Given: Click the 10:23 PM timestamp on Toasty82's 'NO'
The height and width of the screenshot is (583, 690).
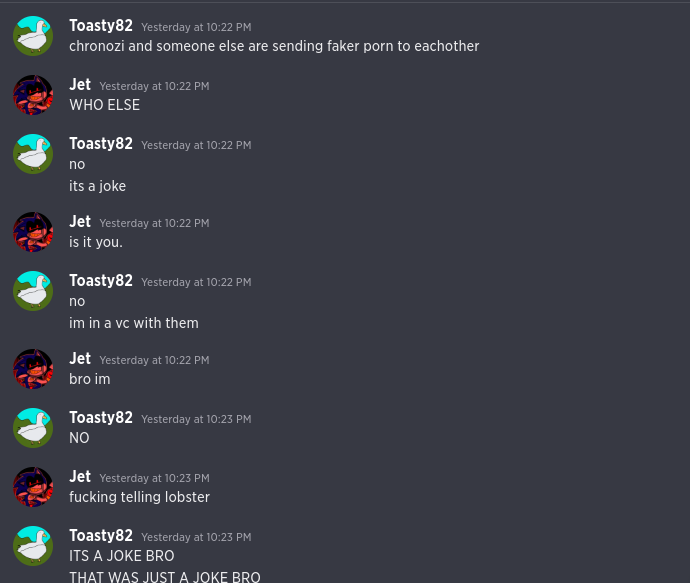Looking at the screenshot, I should point(196,419).
